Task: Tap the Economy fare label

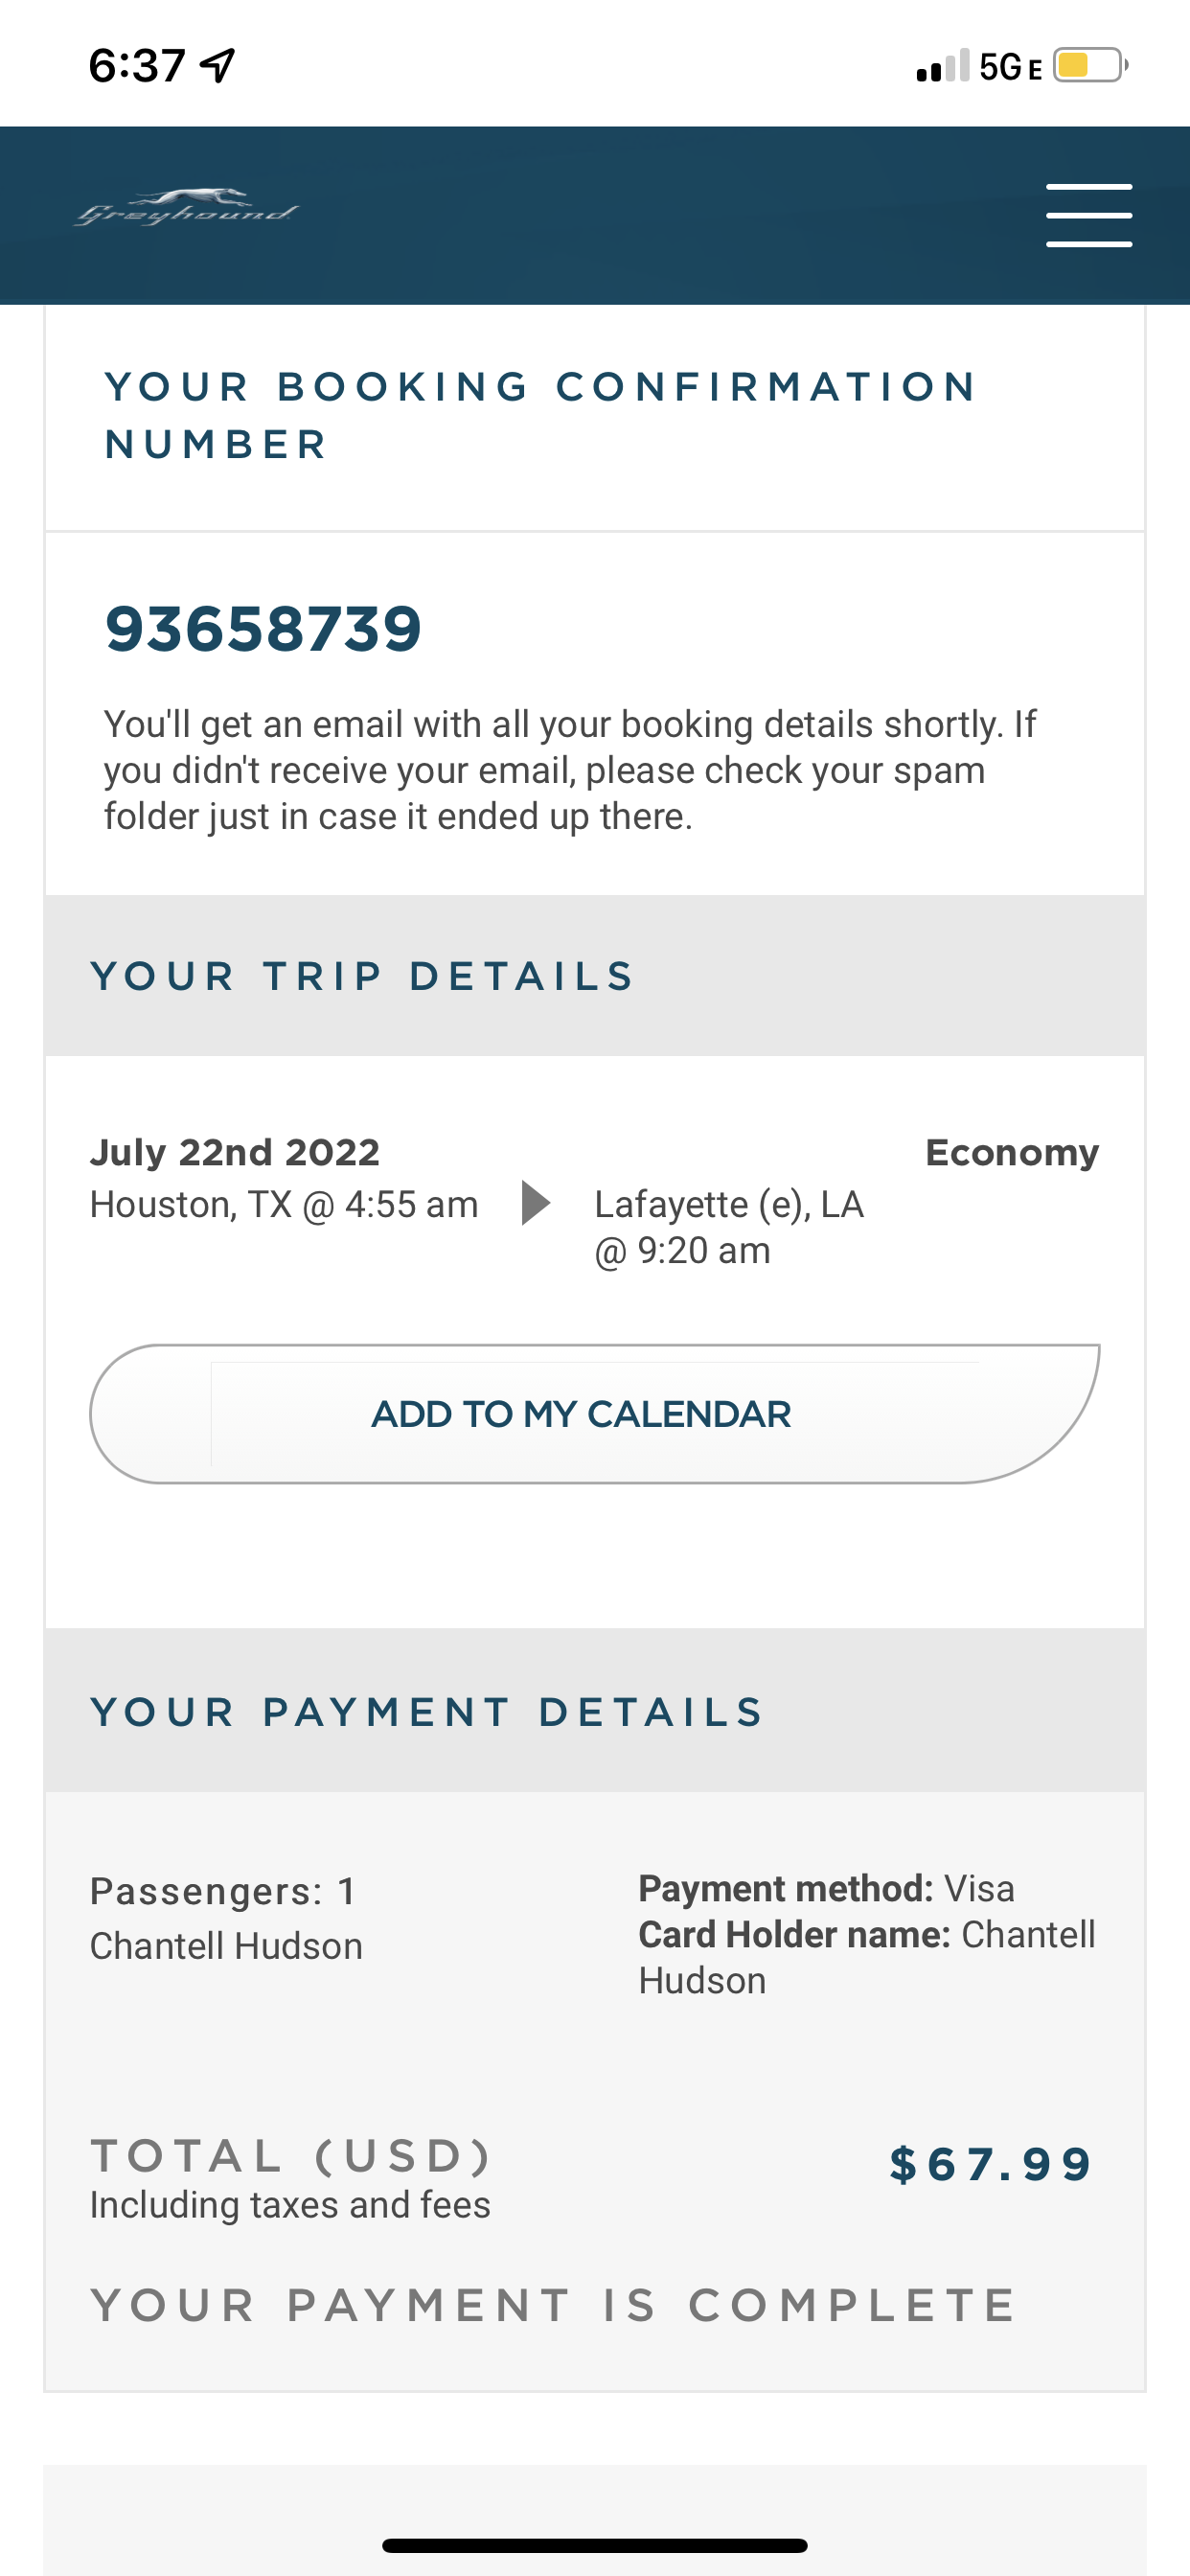Action: (x=1011, y=1152)
